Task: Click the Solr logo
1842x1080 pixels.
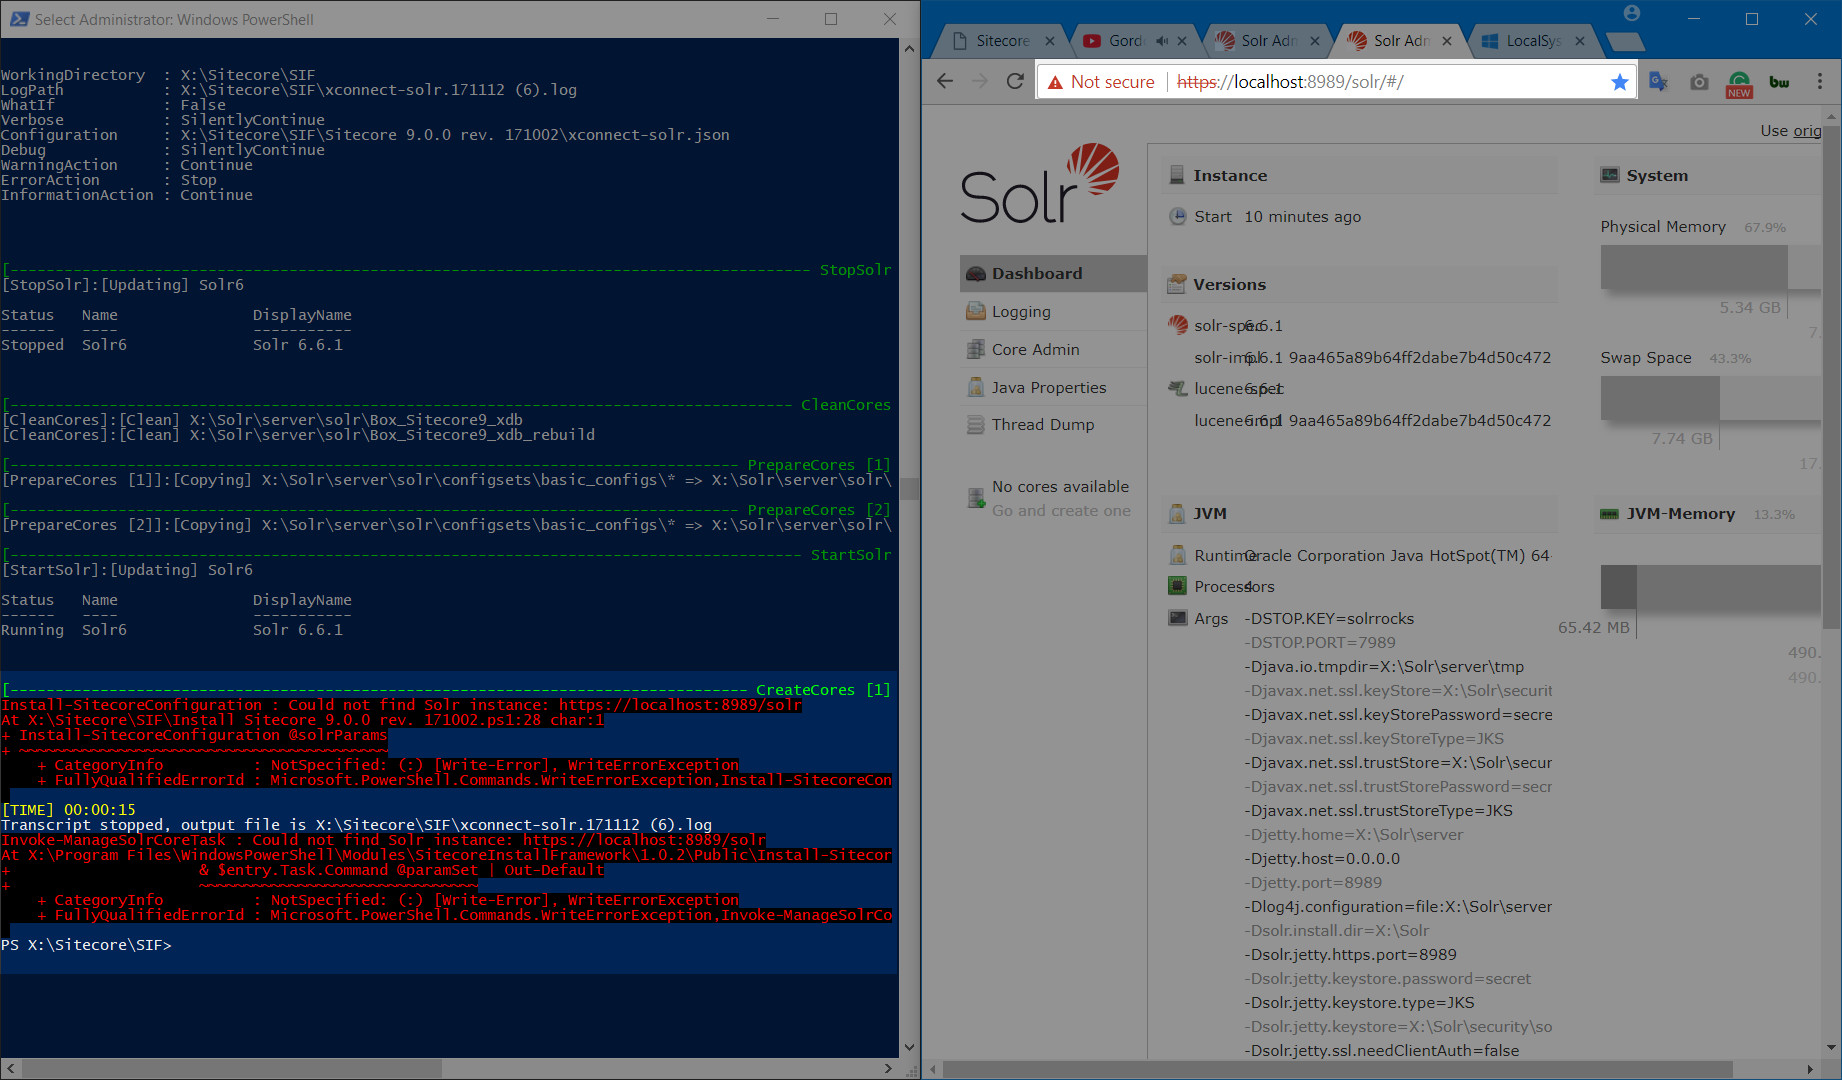Action: point(1040,184)
